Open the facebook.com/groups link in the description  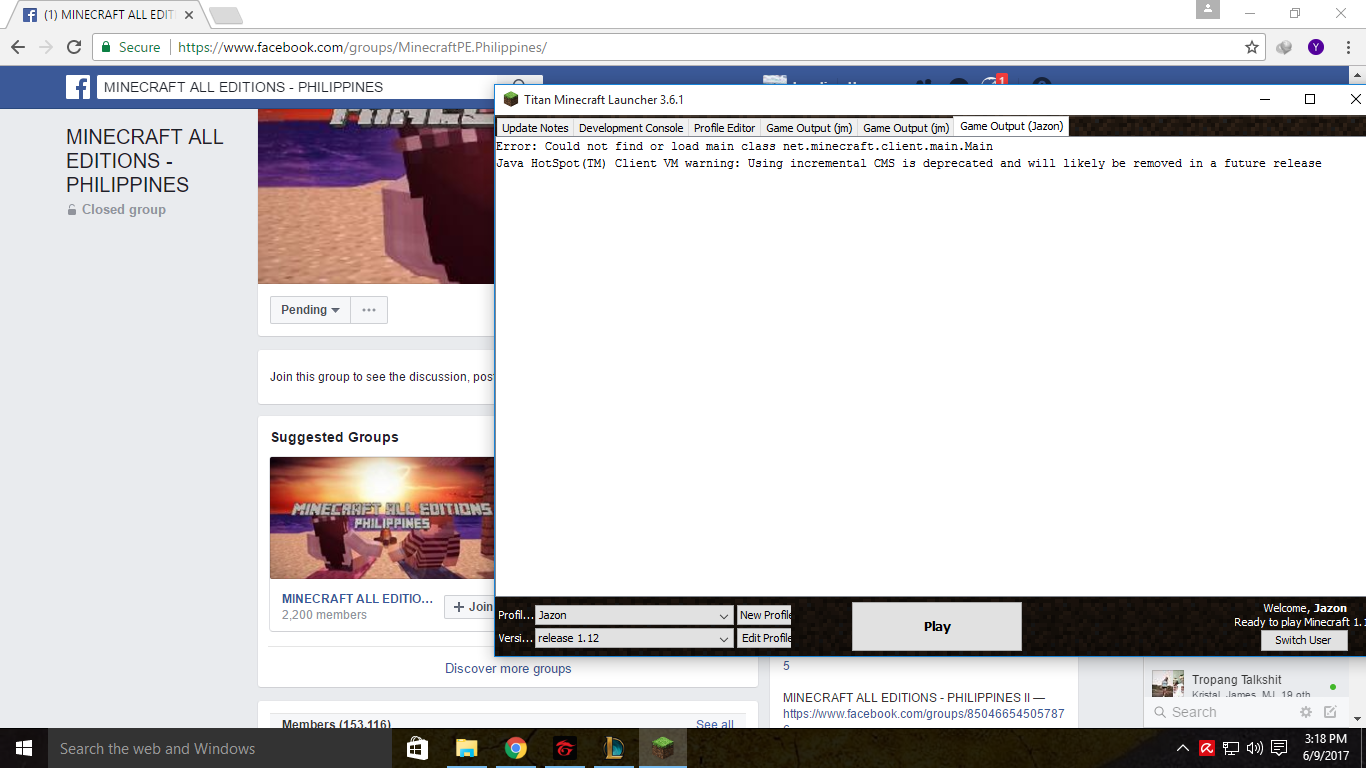click(x=924, y=714)
